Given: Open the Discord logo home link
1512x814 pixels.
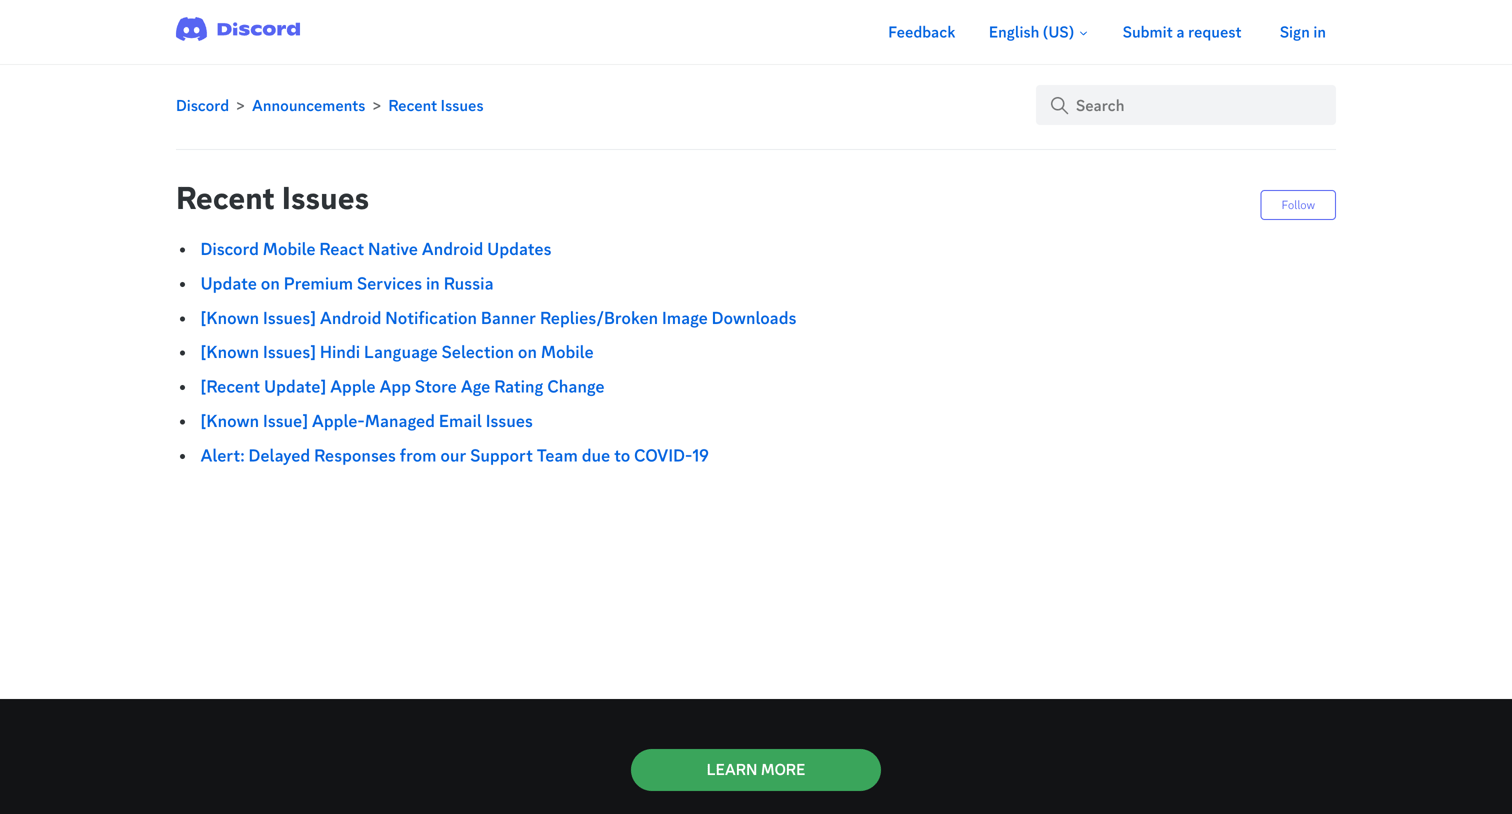Looking at the screenshot, I should (x=238, y=30).
